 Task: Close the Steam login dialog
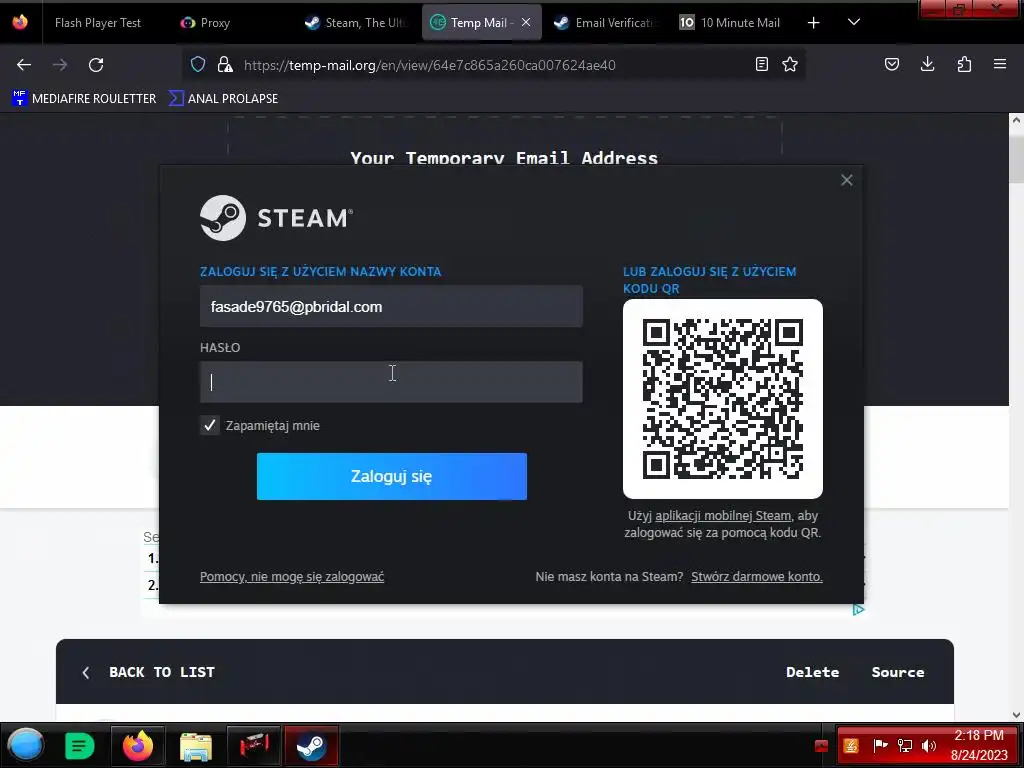point(846,180)
